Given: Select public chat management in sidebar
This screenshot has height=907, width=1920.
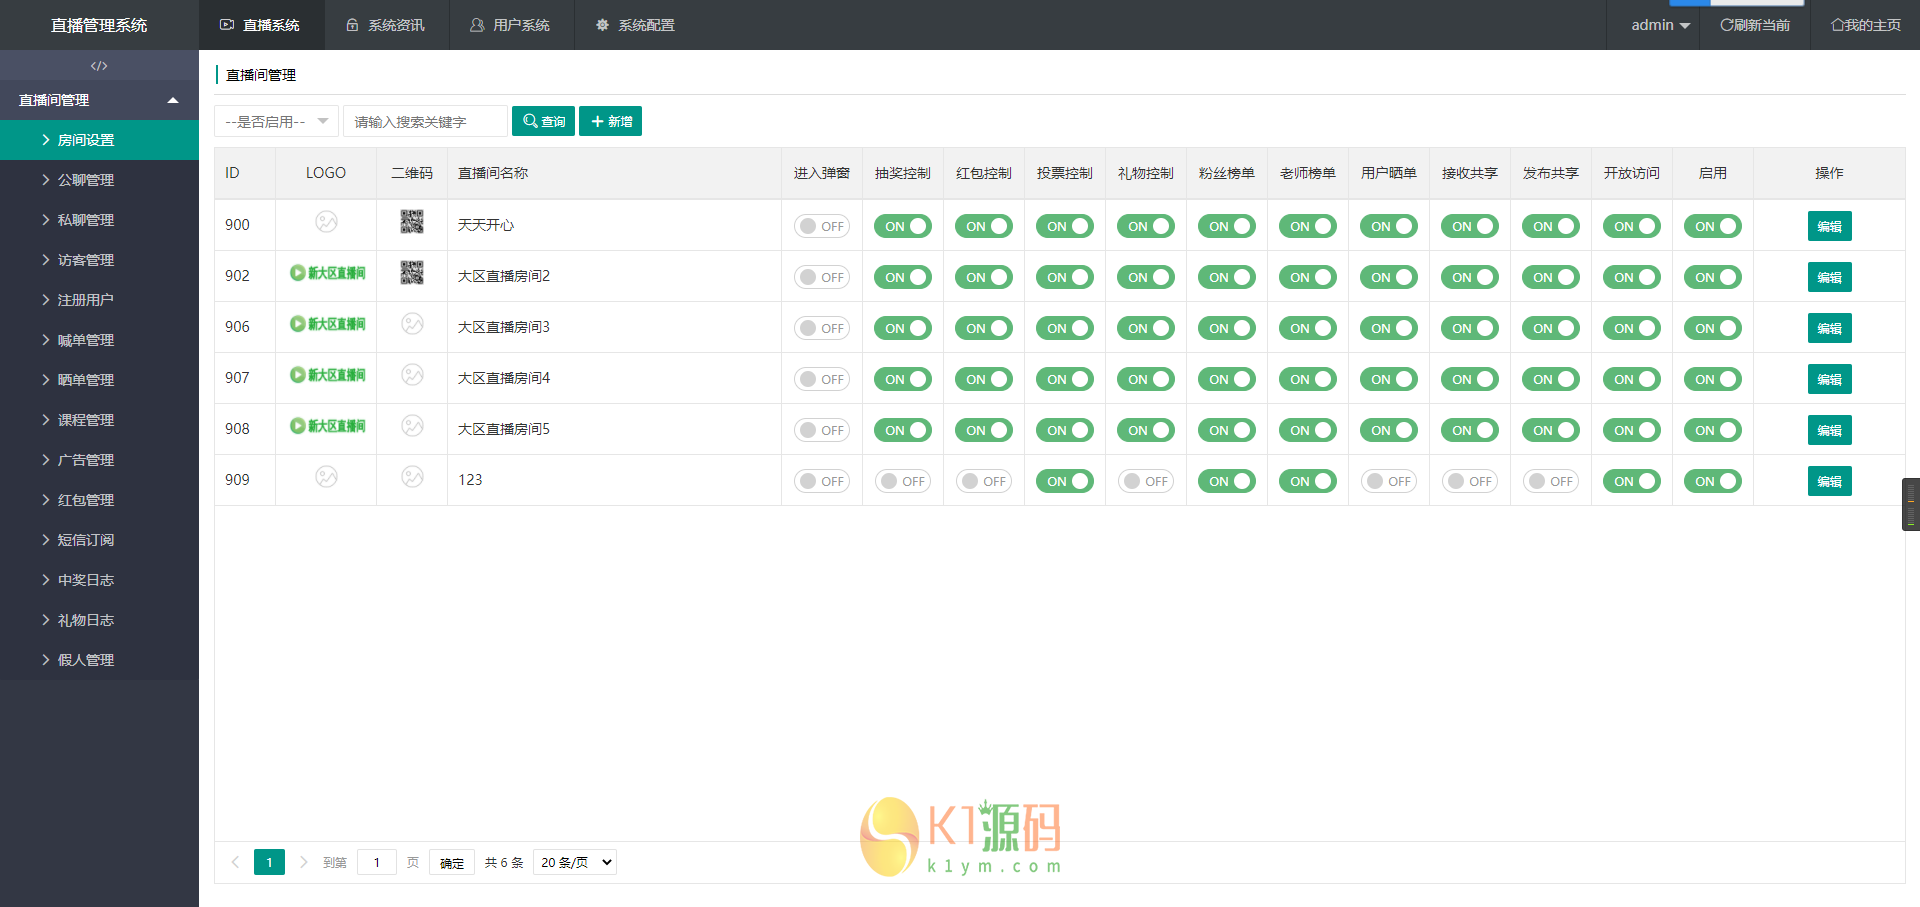Looking at the screenshot, I should click(x=86, y=180).
